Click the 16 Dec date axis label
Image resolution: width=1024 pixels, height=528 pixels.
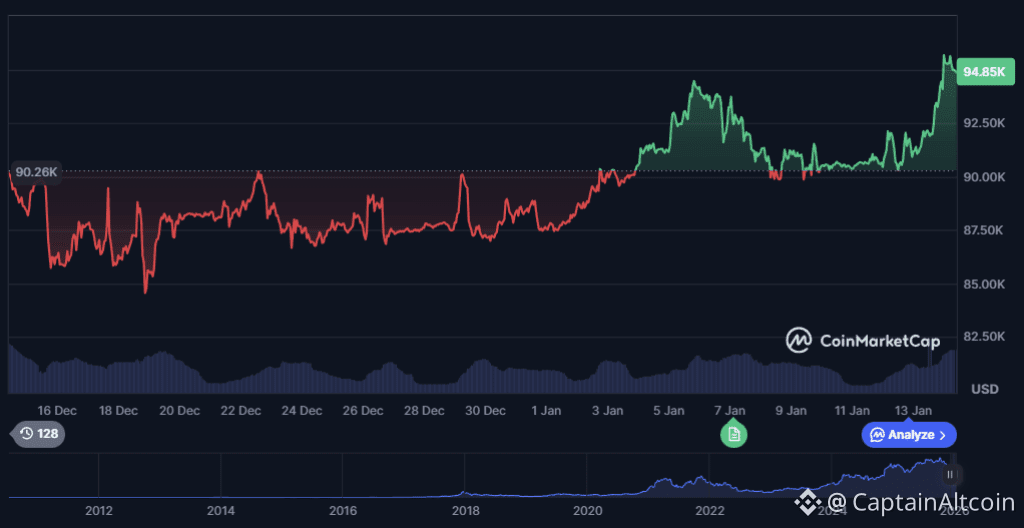57,410
